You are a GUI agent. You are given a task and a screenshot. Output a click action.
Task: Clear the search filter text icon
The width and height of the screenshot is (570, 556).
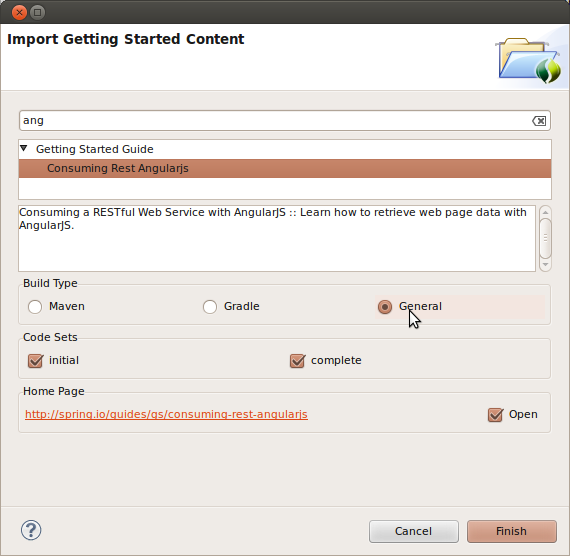[539, 121]
